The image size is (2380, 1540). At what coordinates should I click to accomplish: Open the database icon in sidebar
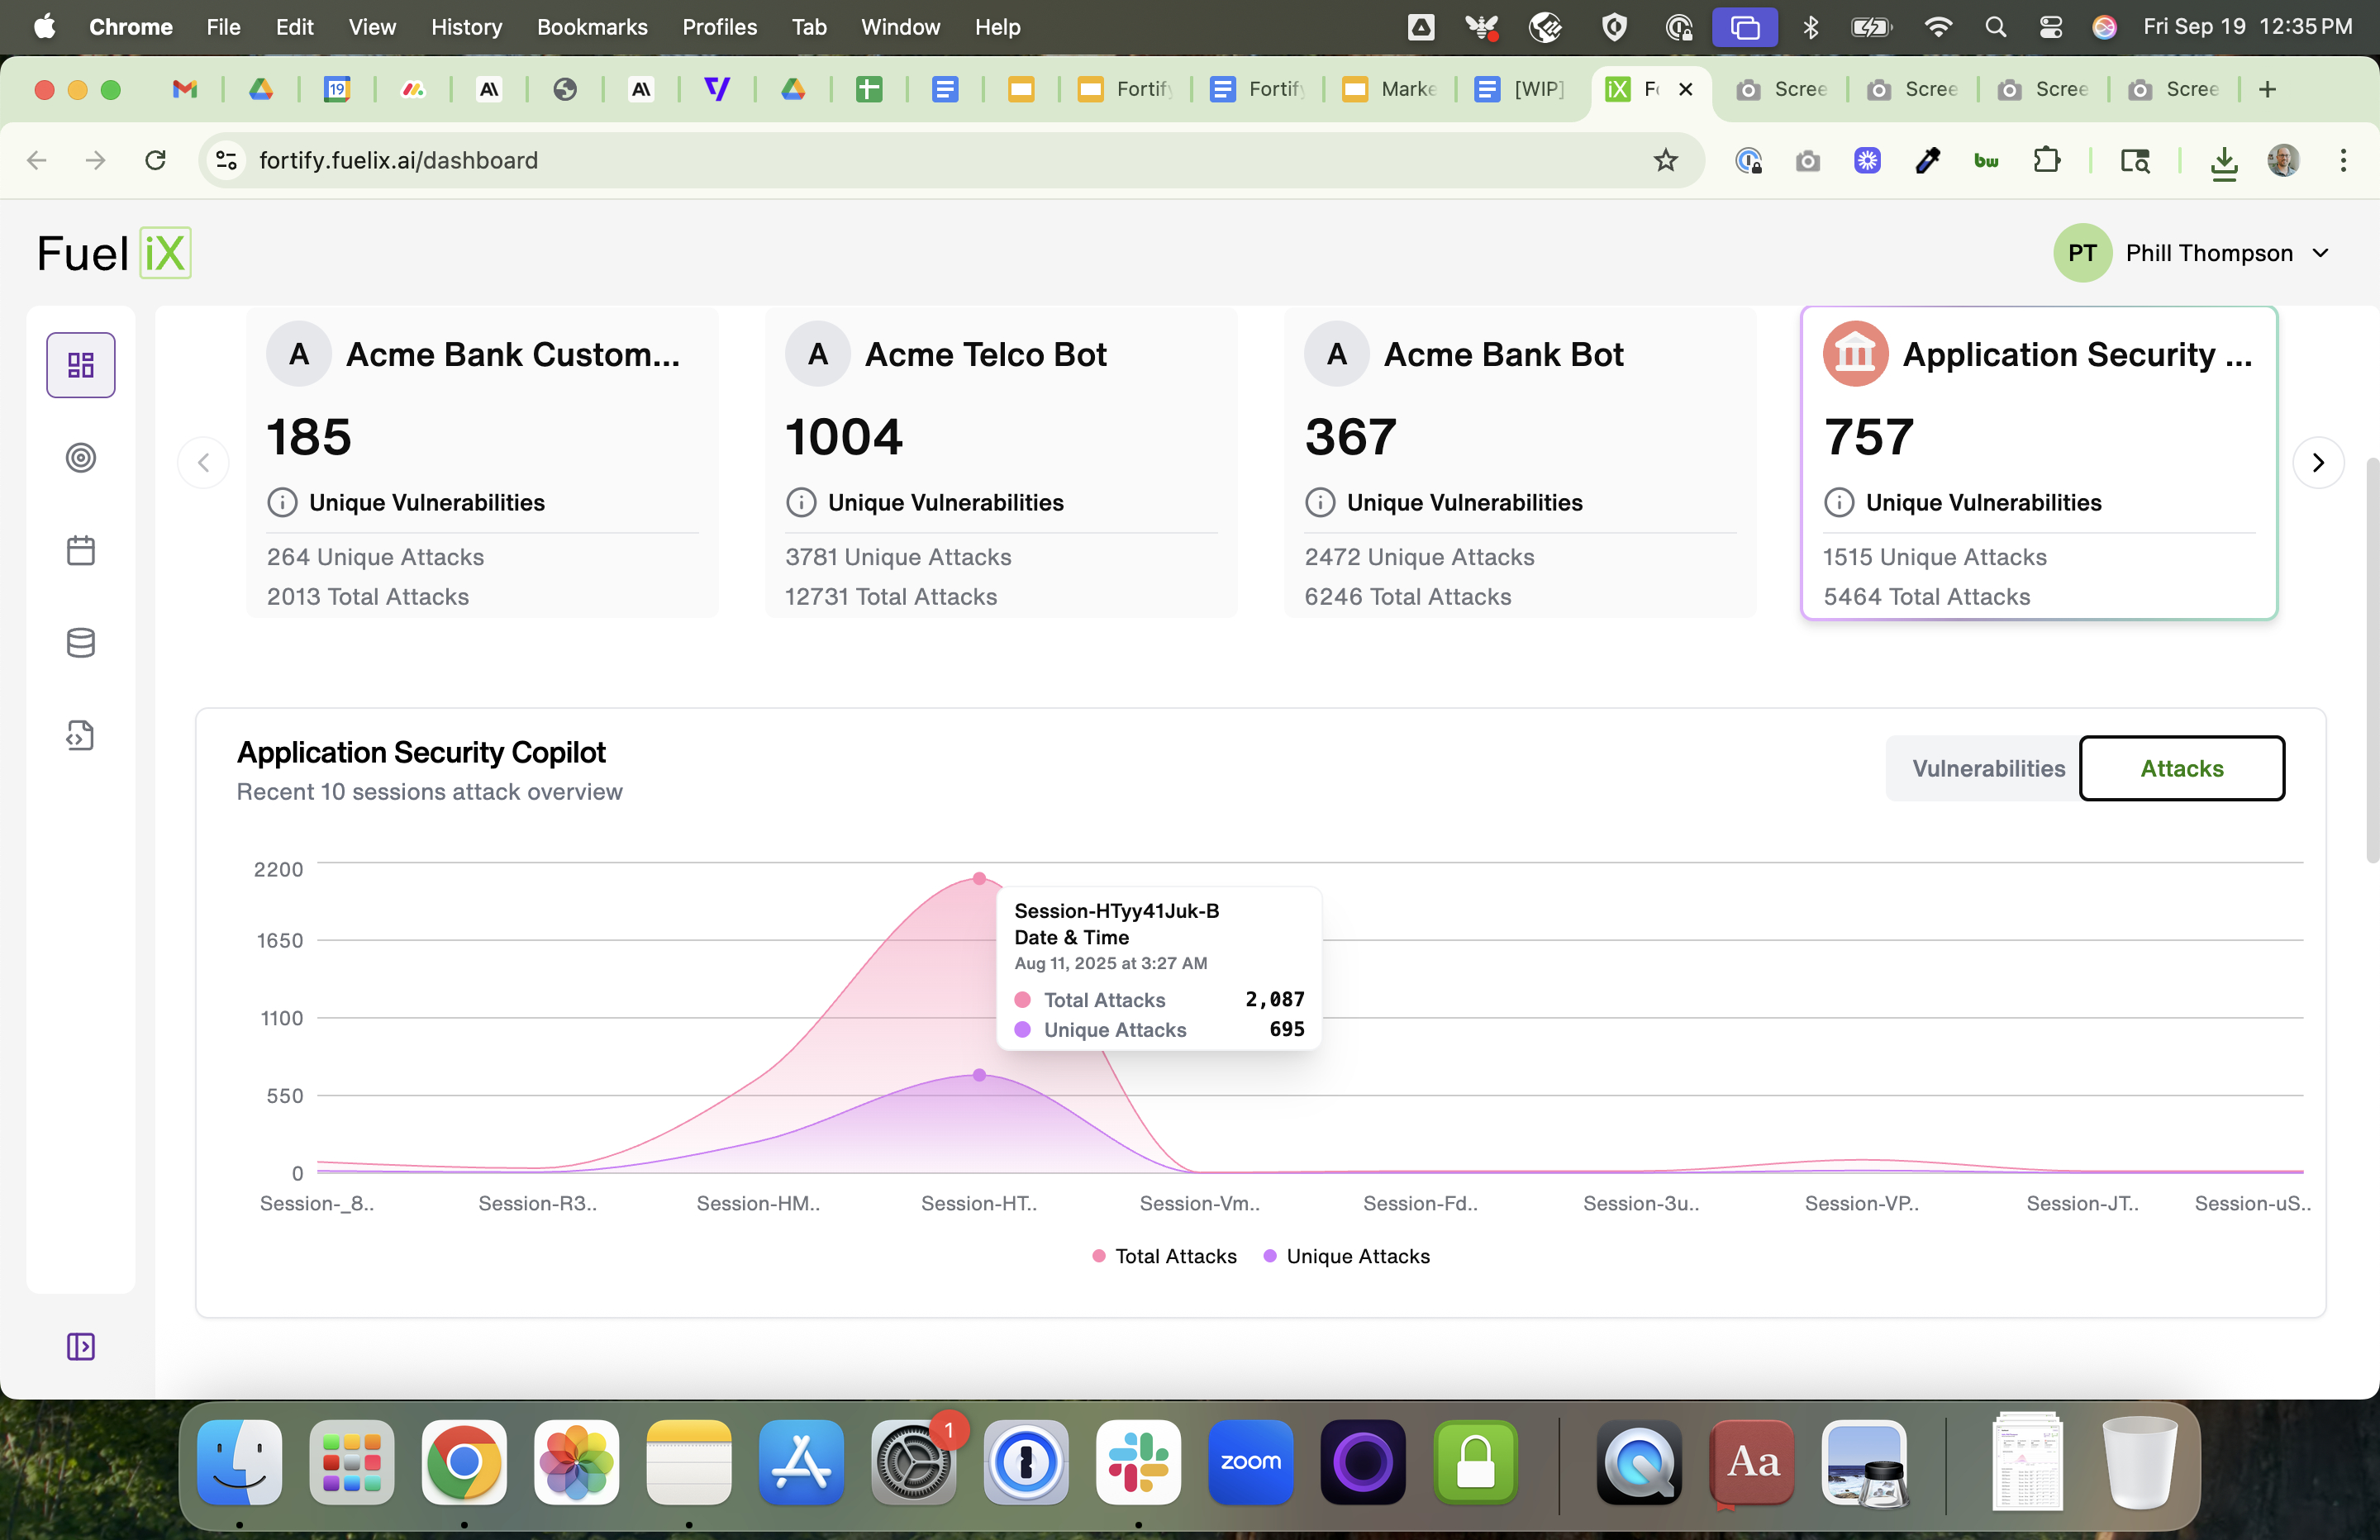coord(80,643)
